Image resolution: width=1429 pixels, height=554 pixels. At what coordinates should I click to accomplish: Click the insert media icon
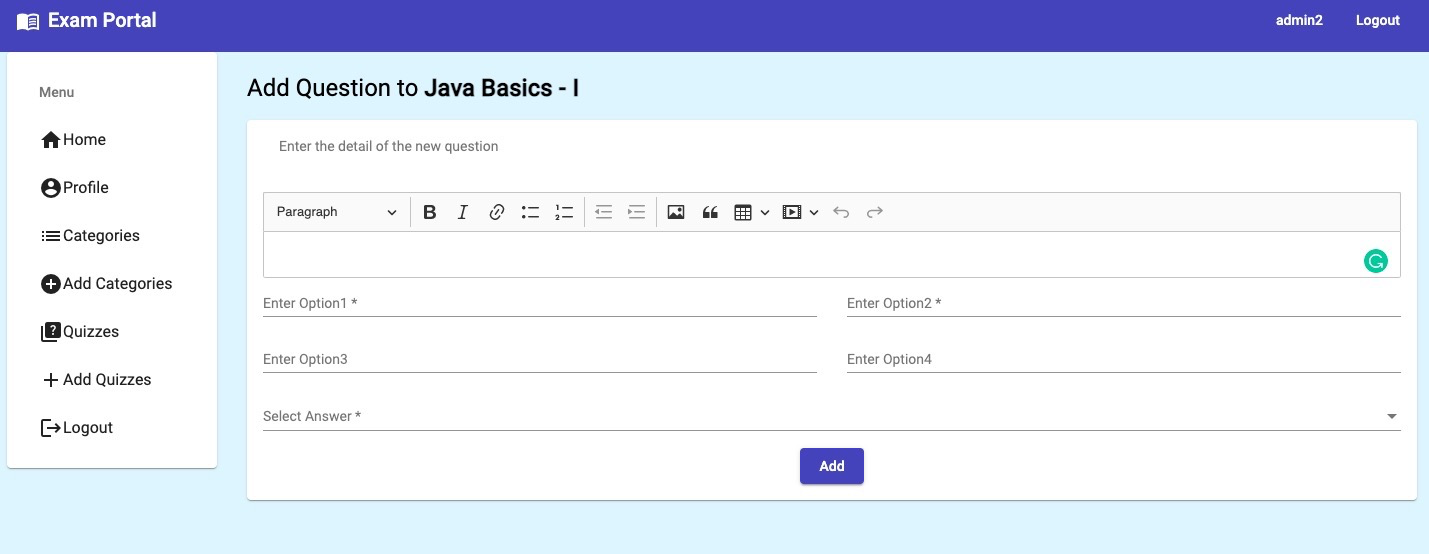[792, 212]
